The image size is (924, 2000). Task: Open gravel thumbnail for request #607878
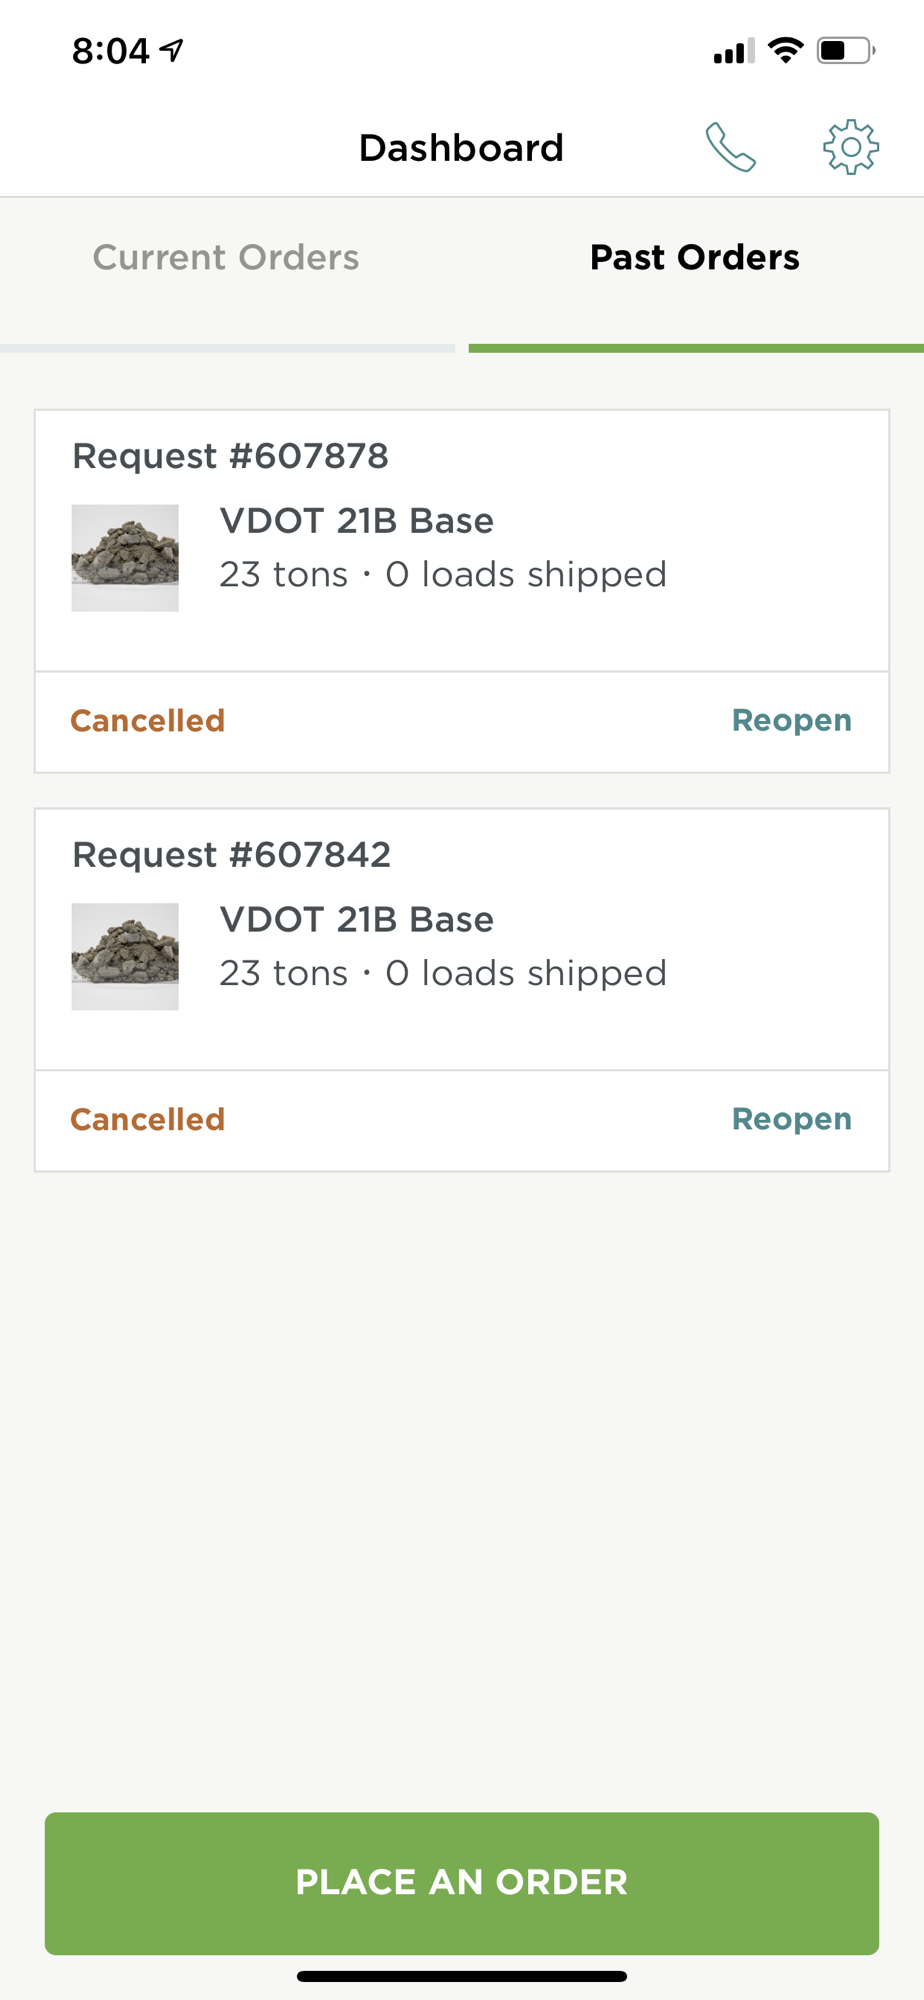125,558
